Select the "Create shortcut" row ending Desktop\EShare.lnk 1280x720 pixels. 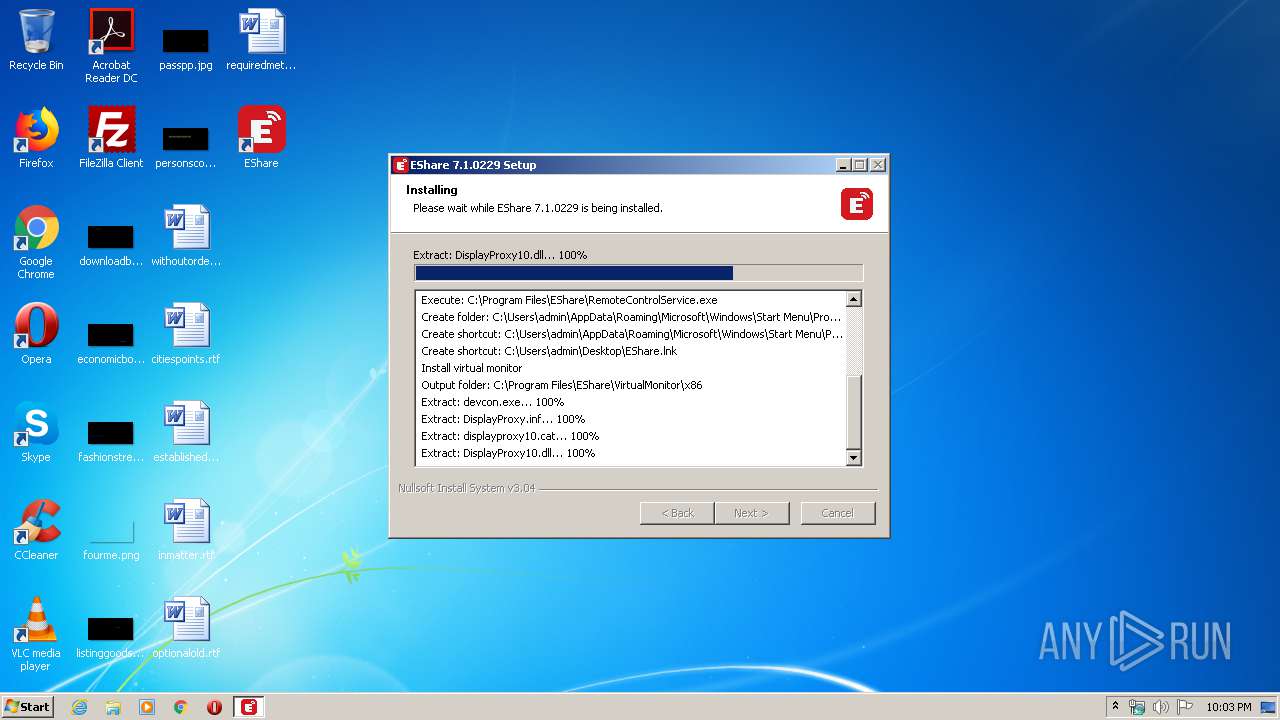pos(630,351)
